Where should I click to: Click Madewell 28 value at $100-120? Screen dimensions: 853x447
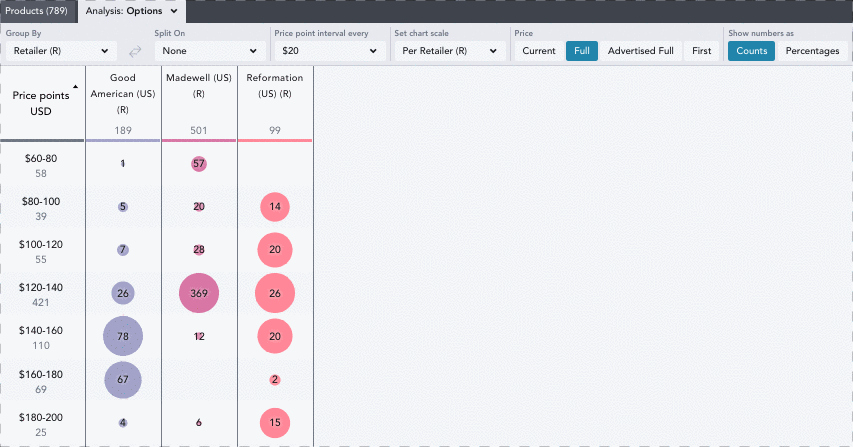tap(199, 250)
